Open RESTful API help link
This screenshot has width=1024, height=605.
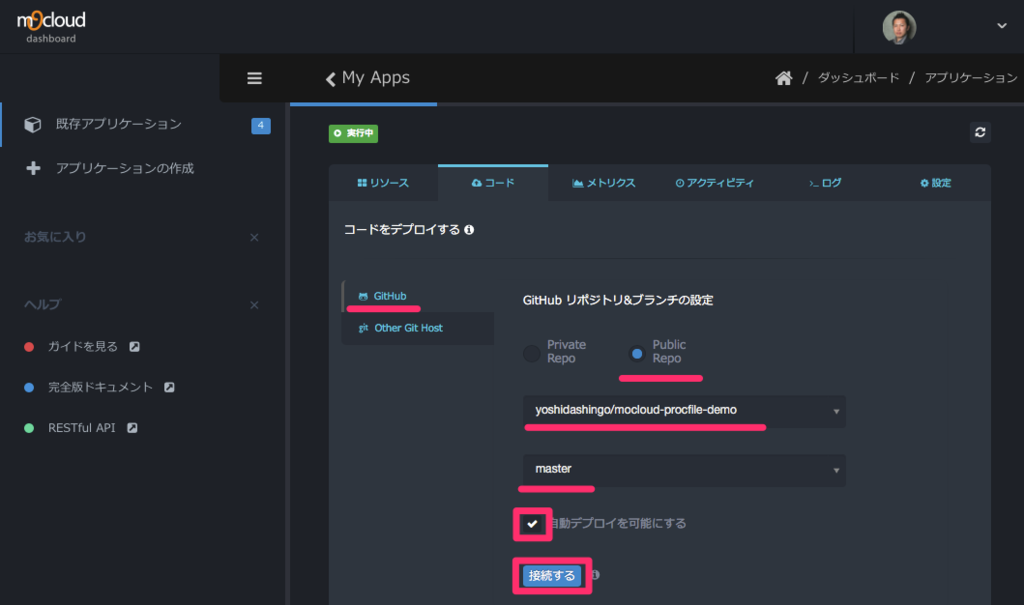click(x=82, y=428)
